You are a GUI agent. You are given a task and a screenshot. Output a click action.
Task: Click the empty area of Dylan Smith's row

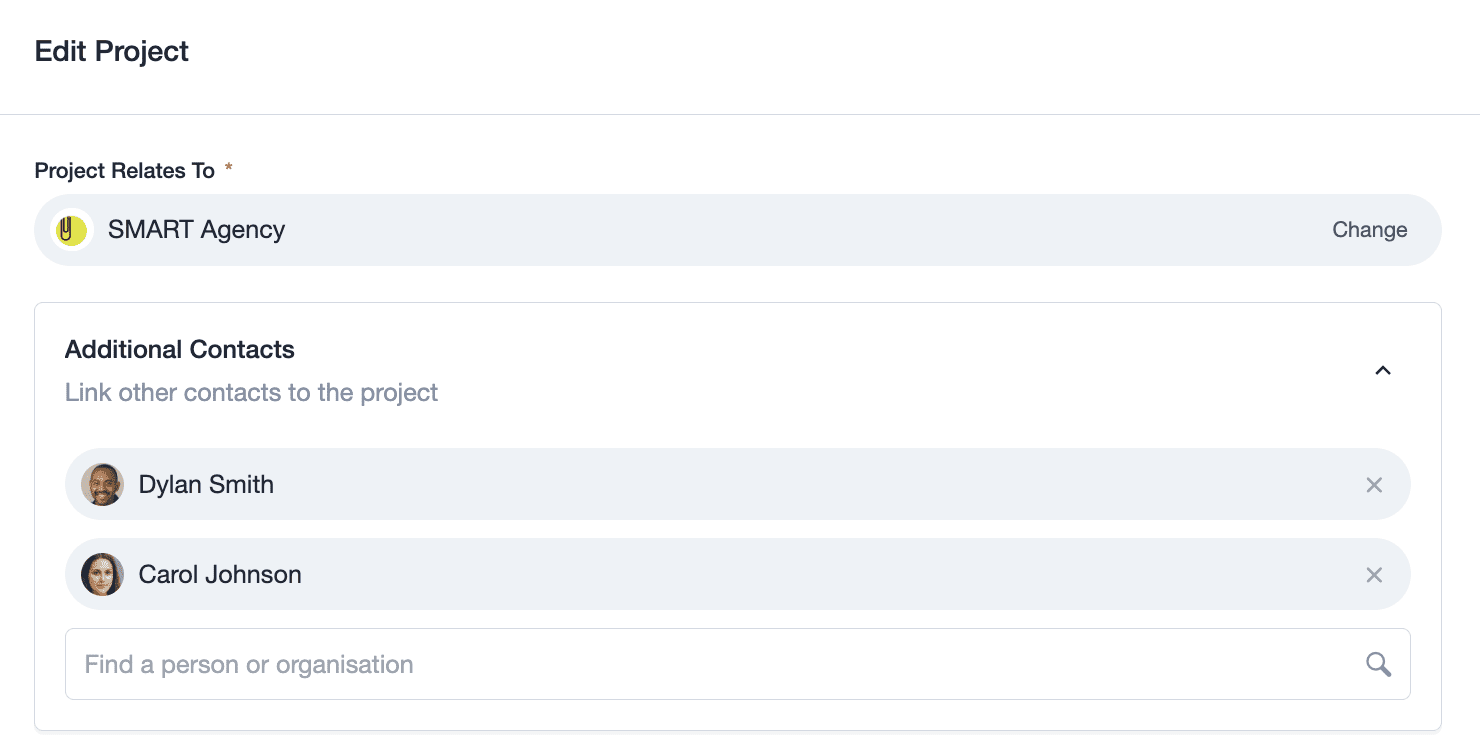(800, 484)
